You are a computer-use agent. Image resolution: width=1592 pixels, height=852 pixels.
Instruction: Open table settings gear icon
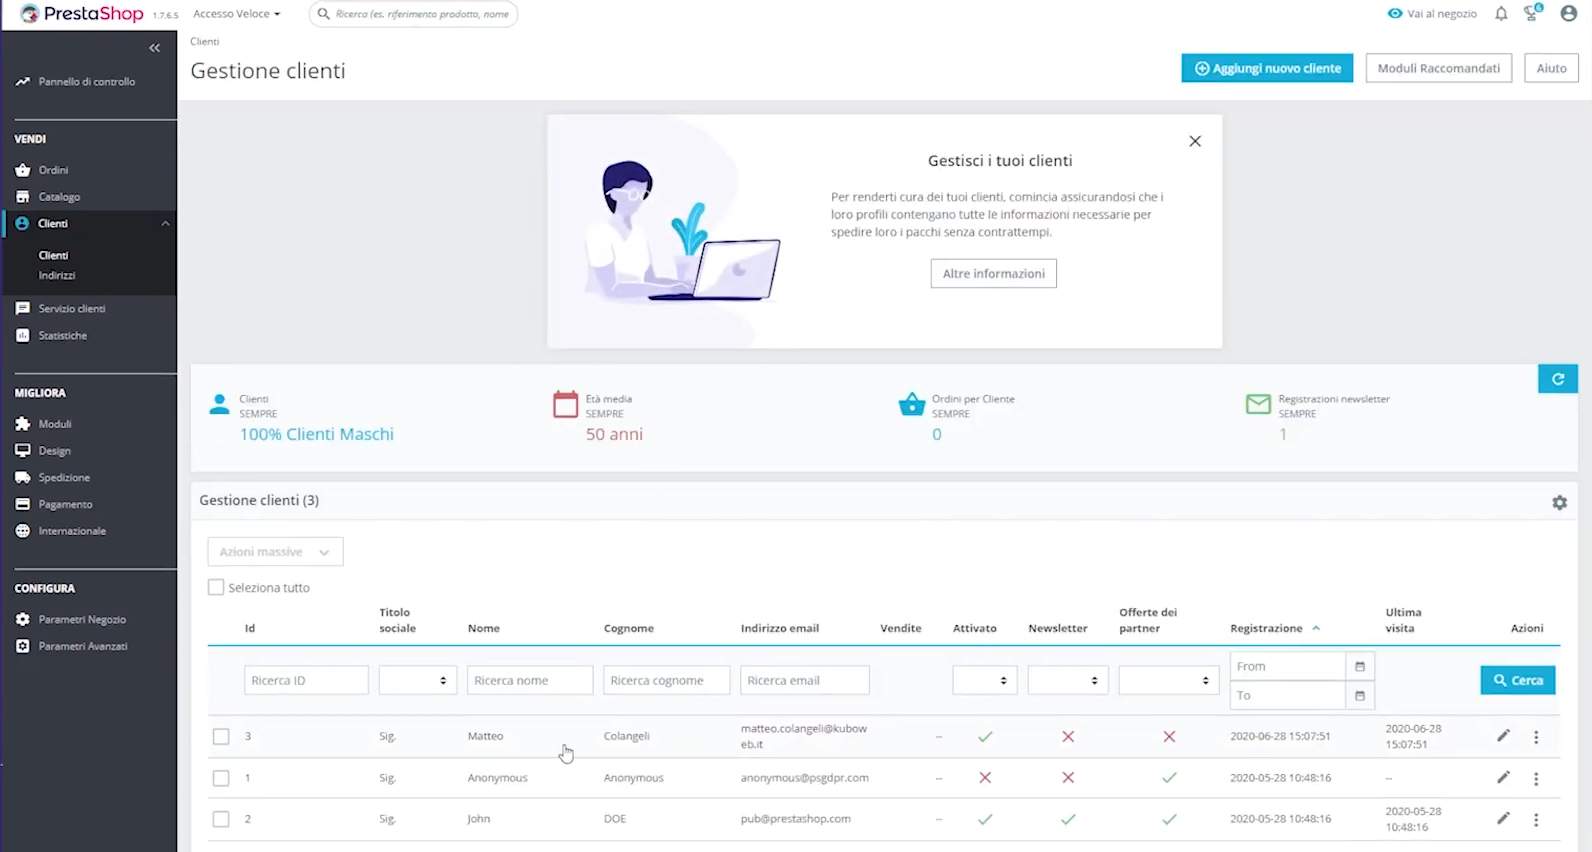click(x=1559, y=503)
